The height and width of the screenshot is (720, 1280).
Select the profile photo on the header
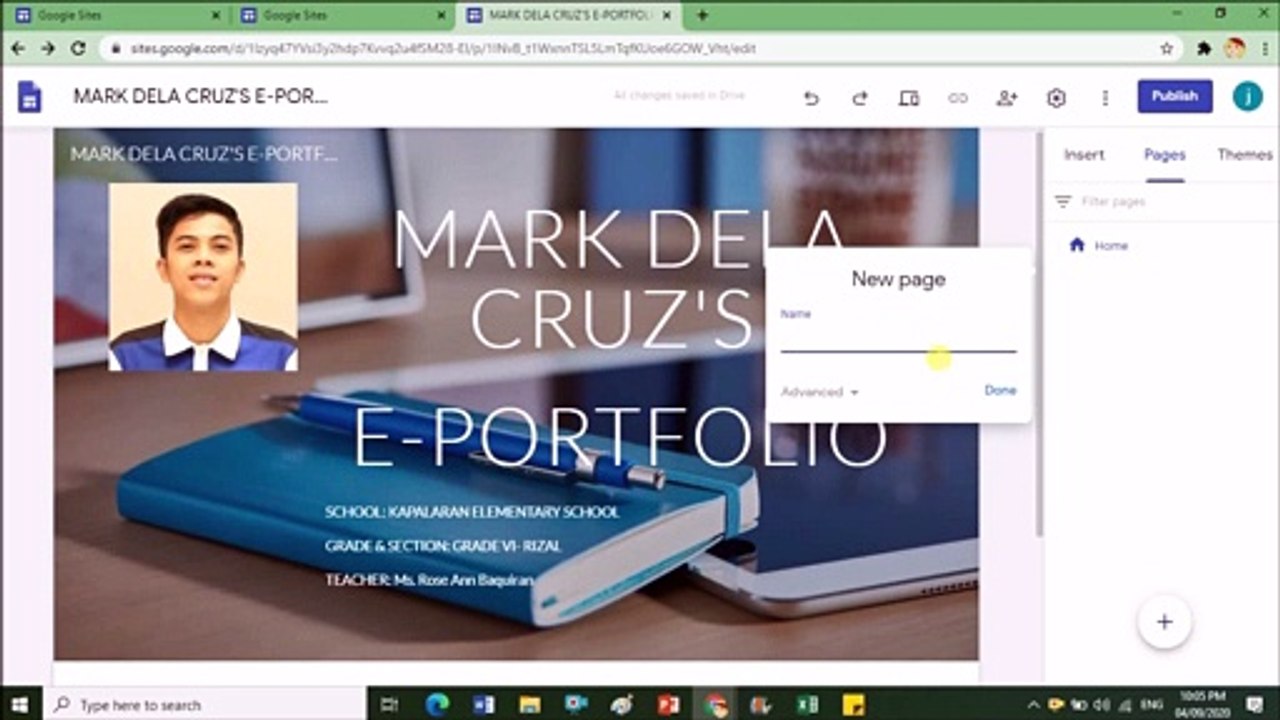point(203,277)
